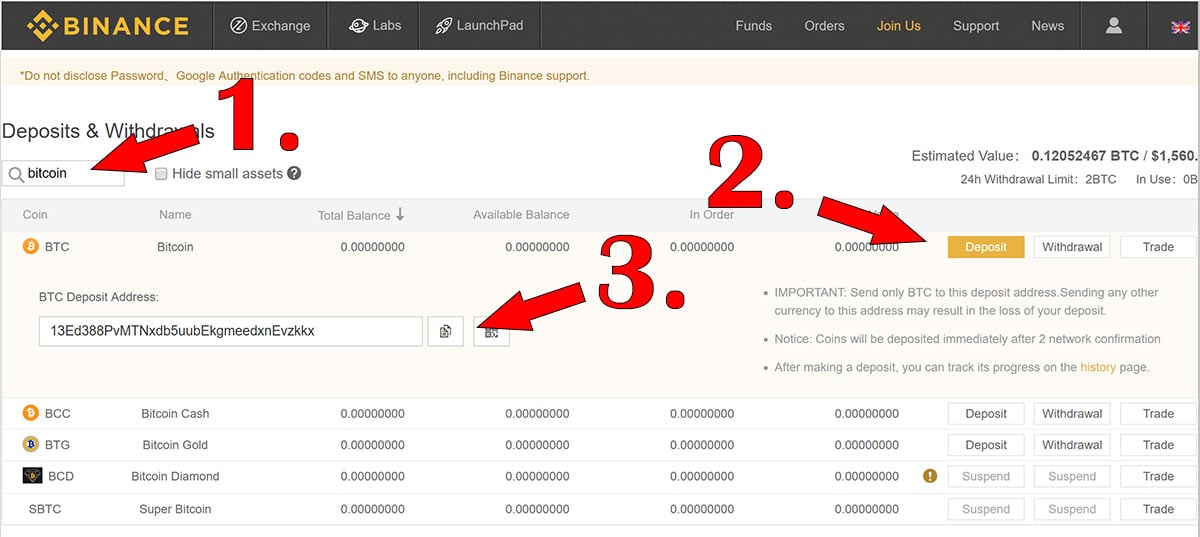Copy the BTC deposit address
Image resolution: width=1200 pixels, height=537 pixels.
445,331
